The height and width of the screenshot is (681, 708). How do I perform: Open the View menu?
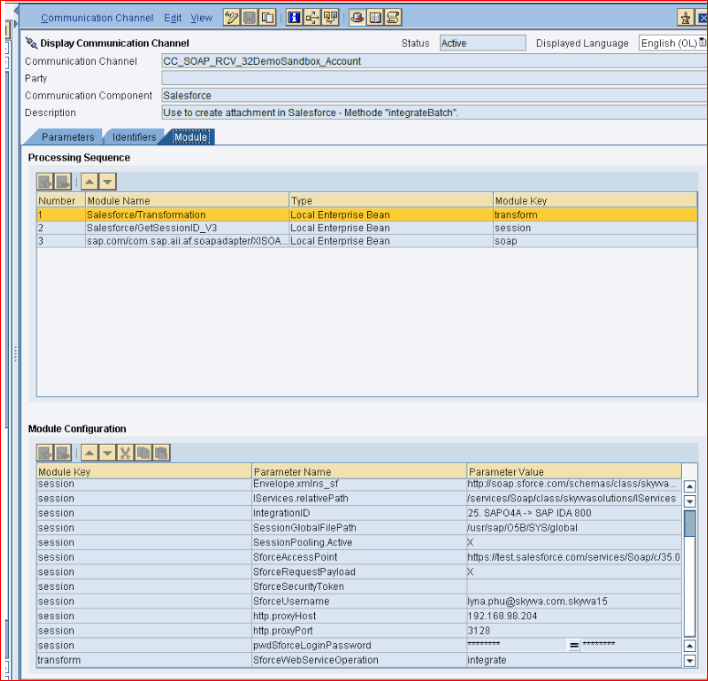pyautogui.click(x=202, y=18)
